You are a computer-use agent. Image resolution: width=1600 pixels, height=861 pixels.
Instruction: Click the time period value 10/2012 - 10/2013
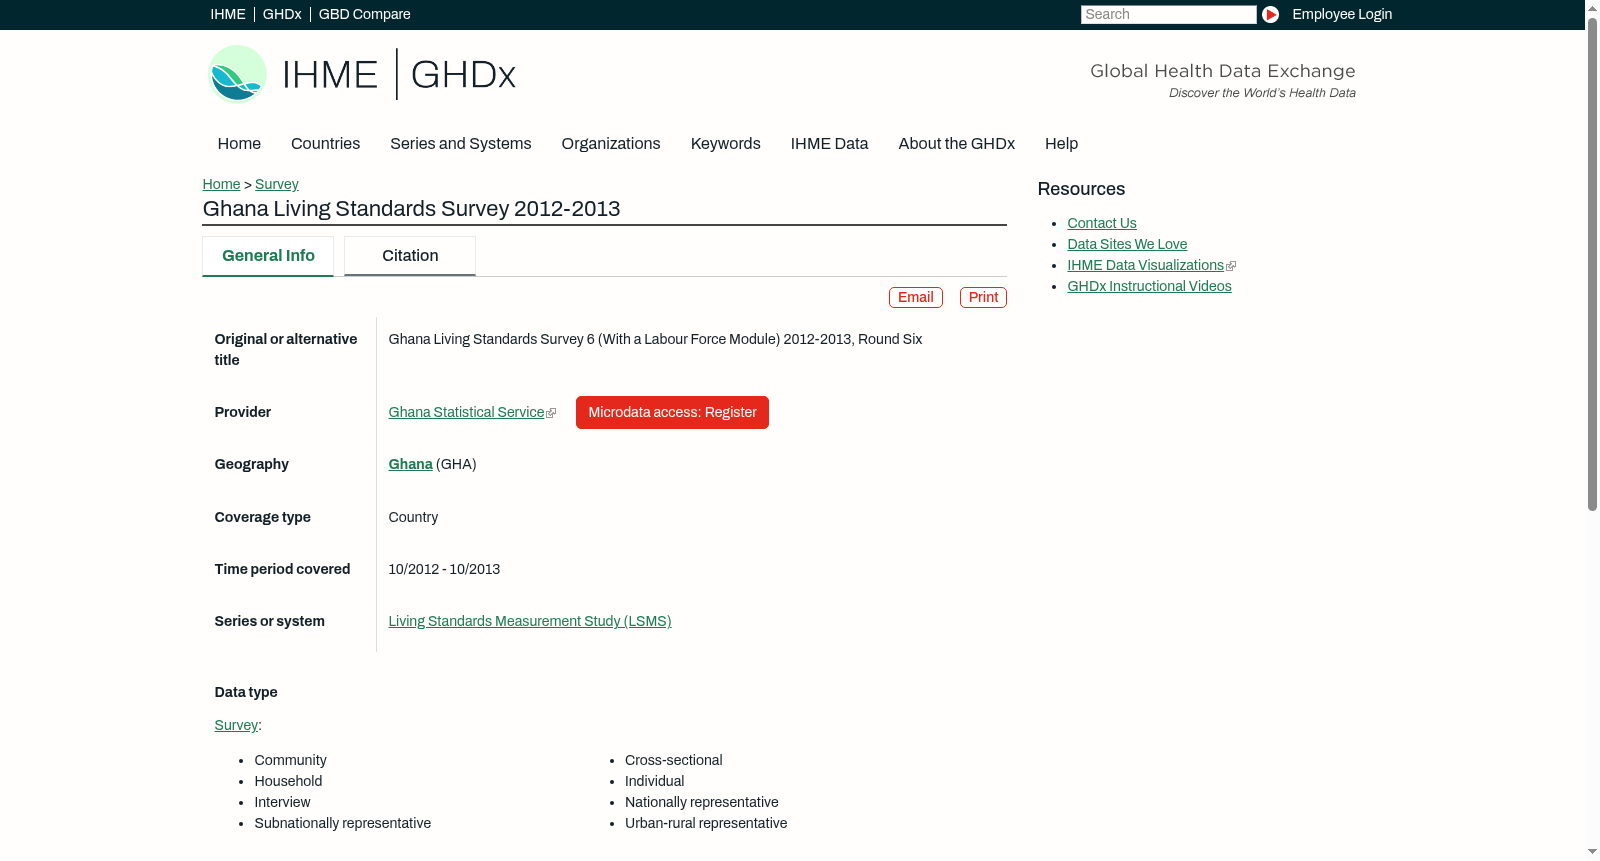(444, 569)
